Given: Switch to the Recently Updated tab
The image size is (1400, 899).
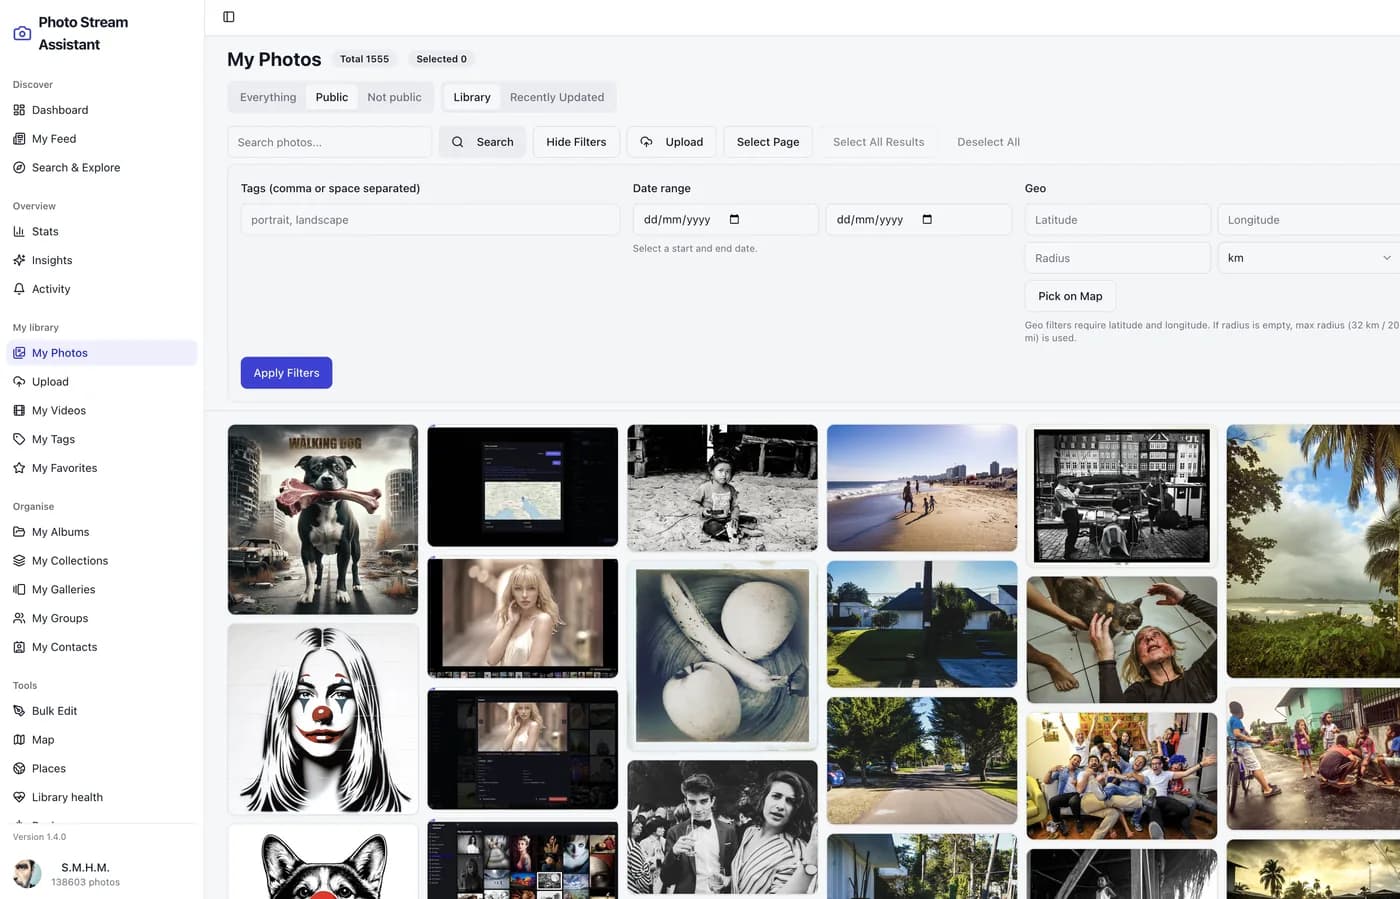Looking at the screenshot, I should coord(557,97).
